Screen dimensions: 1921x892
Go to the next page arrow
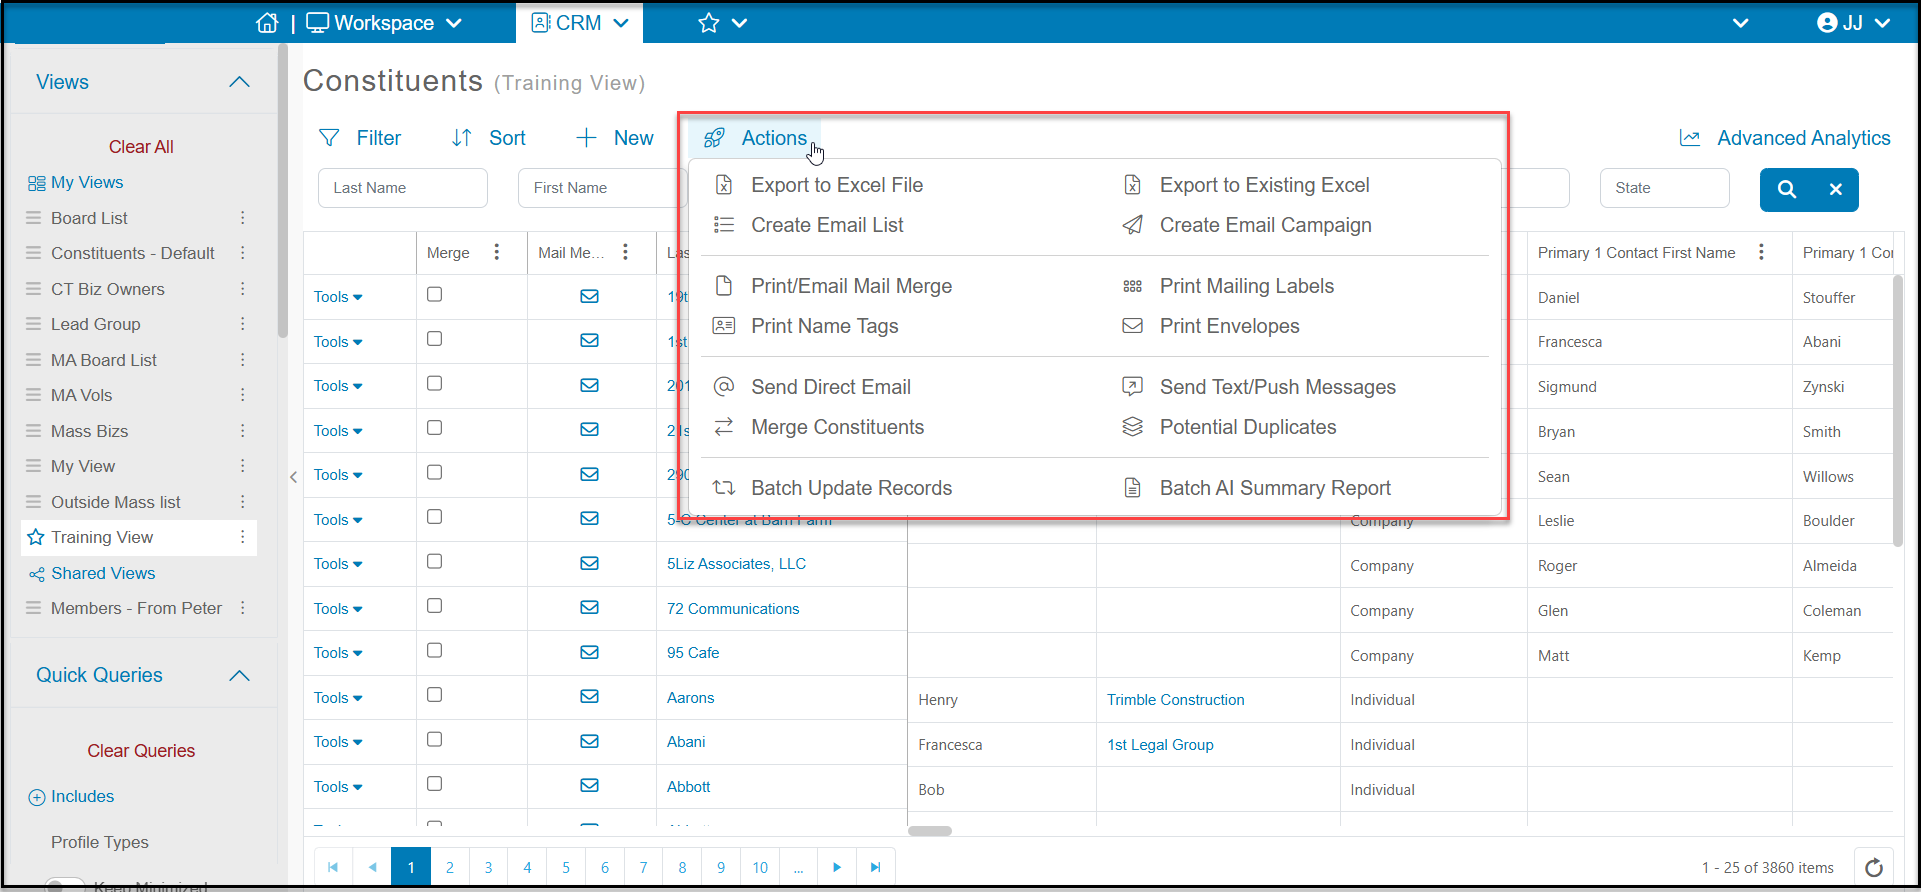tap(837, 867)
